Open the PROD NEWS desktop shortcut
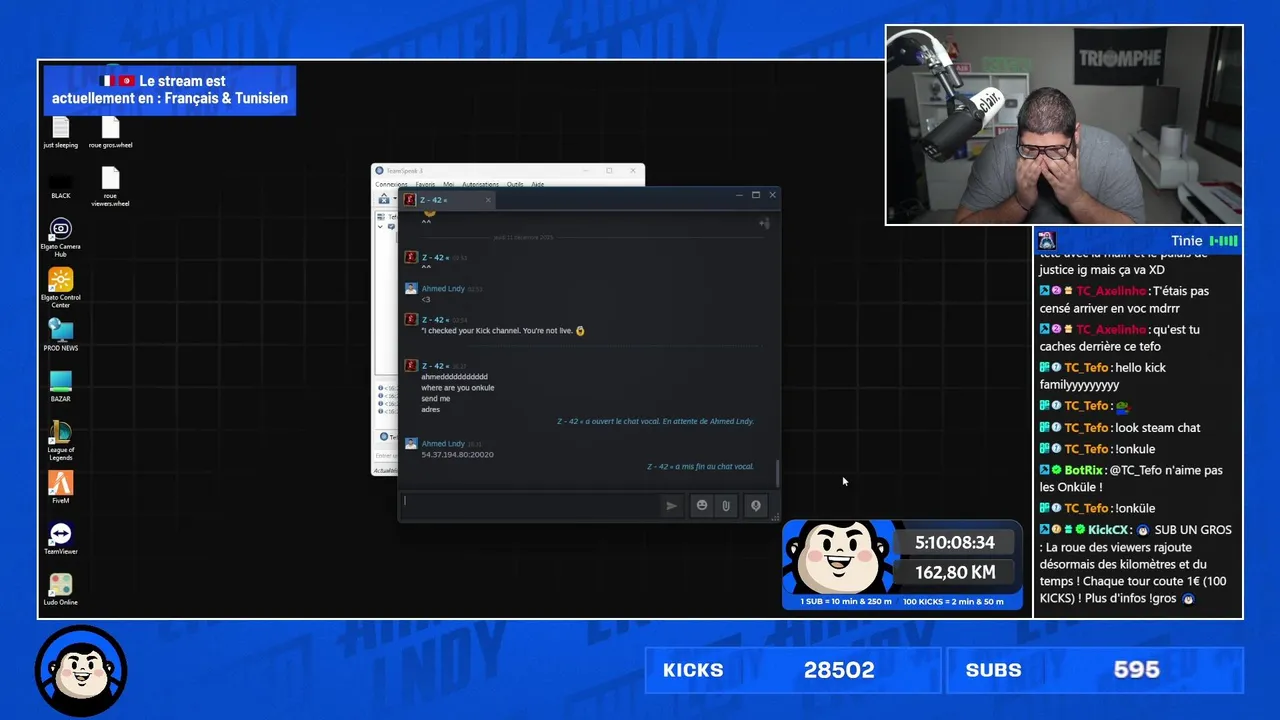This screenshot has height=720, width=1280. [x=60, y=335]
